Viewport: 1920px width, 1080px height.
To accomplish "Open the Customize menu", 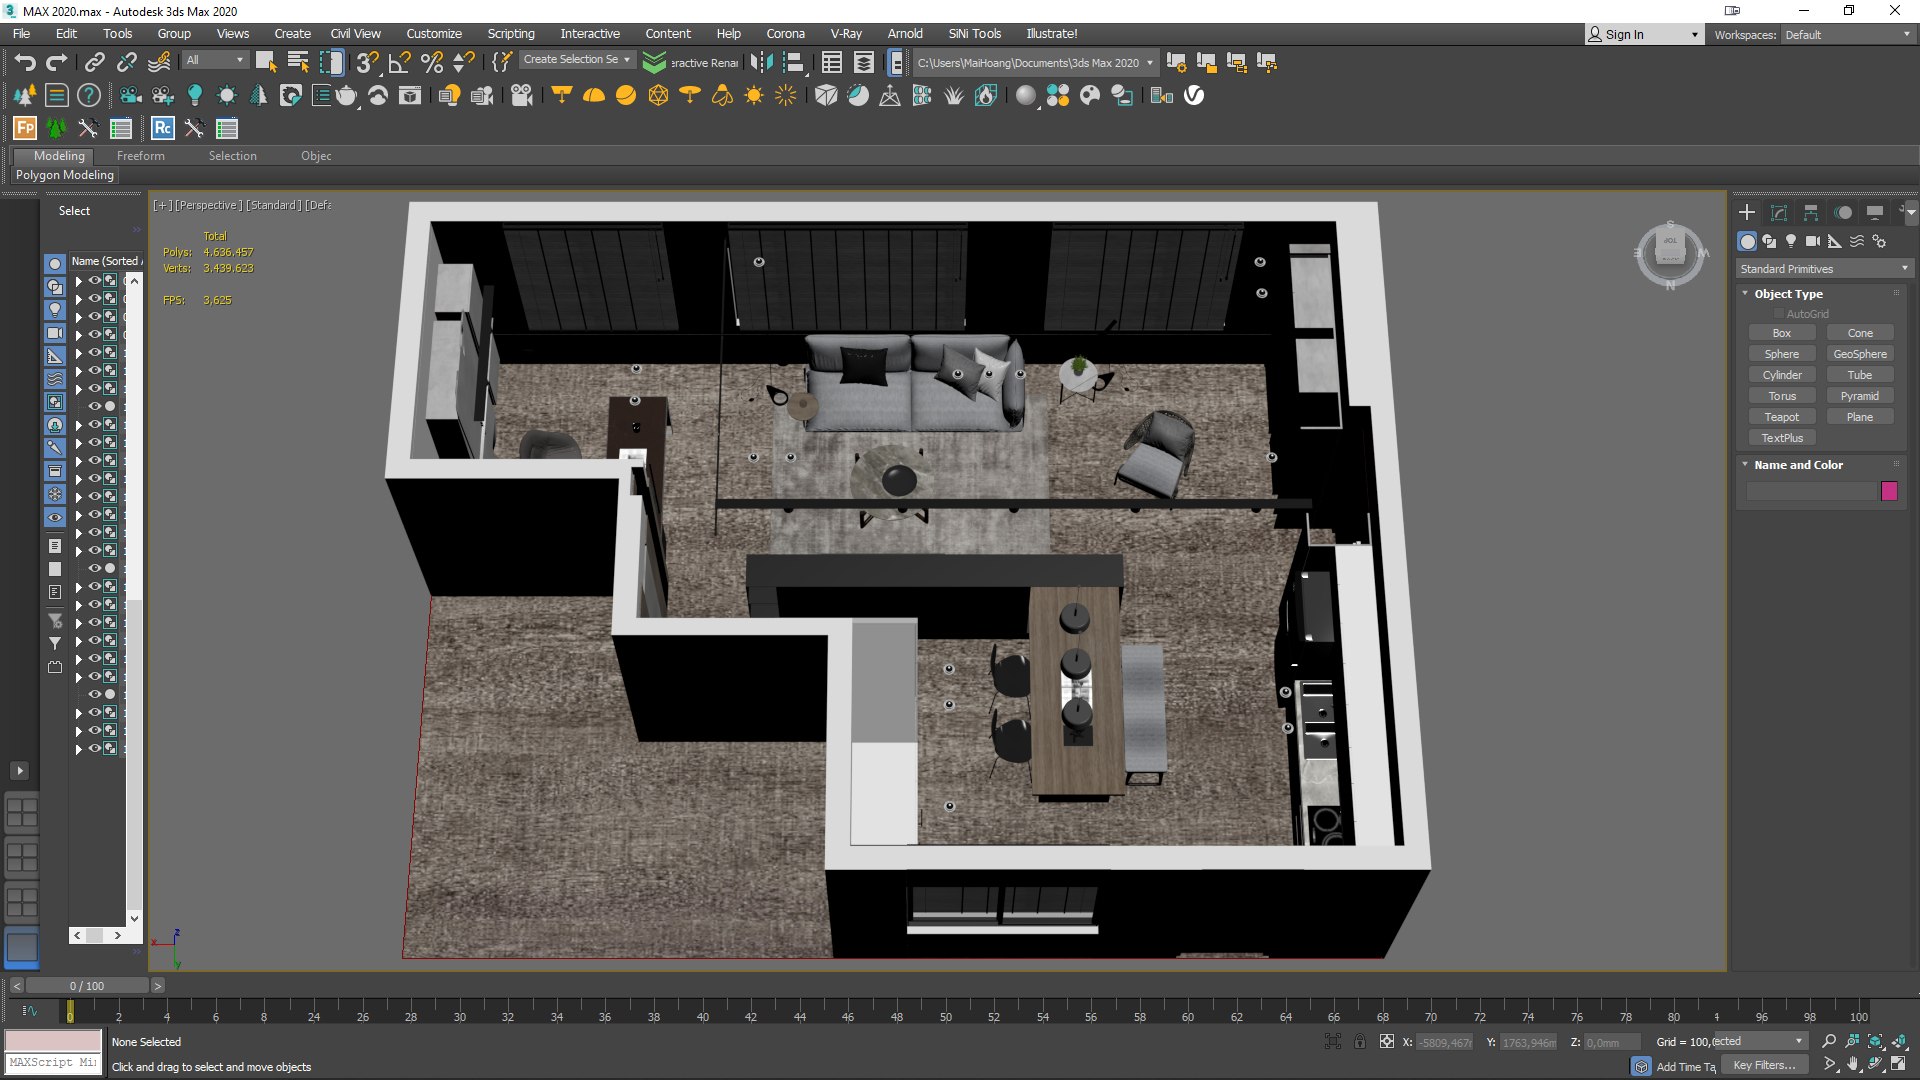I will click(434, 34).
